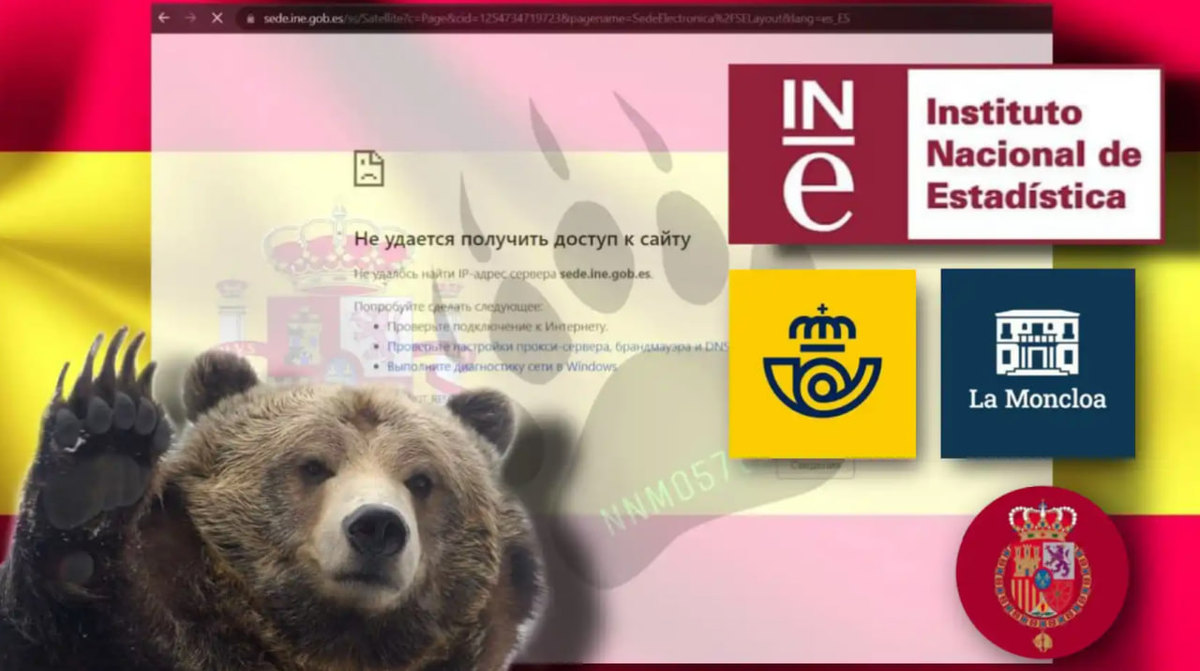
Task: Open site info lock icon in address bar
Action: pos(249,18)
